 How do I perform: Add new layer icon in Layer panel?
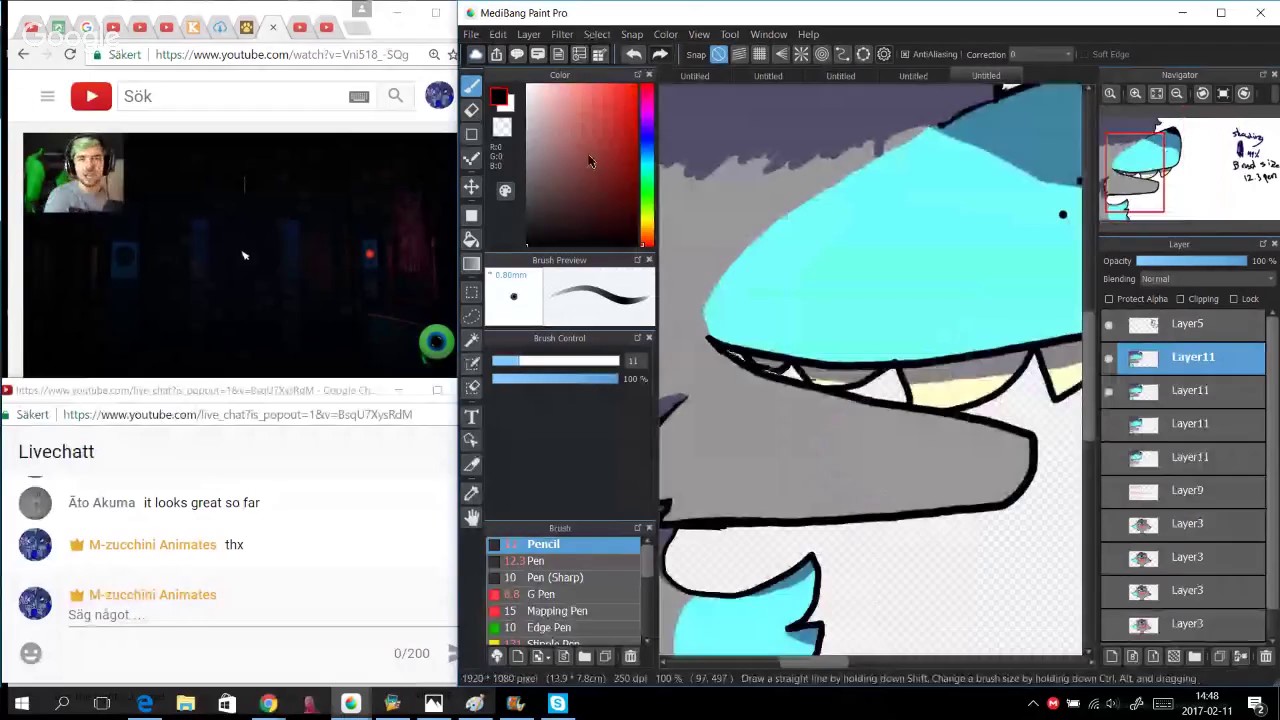1112,656
